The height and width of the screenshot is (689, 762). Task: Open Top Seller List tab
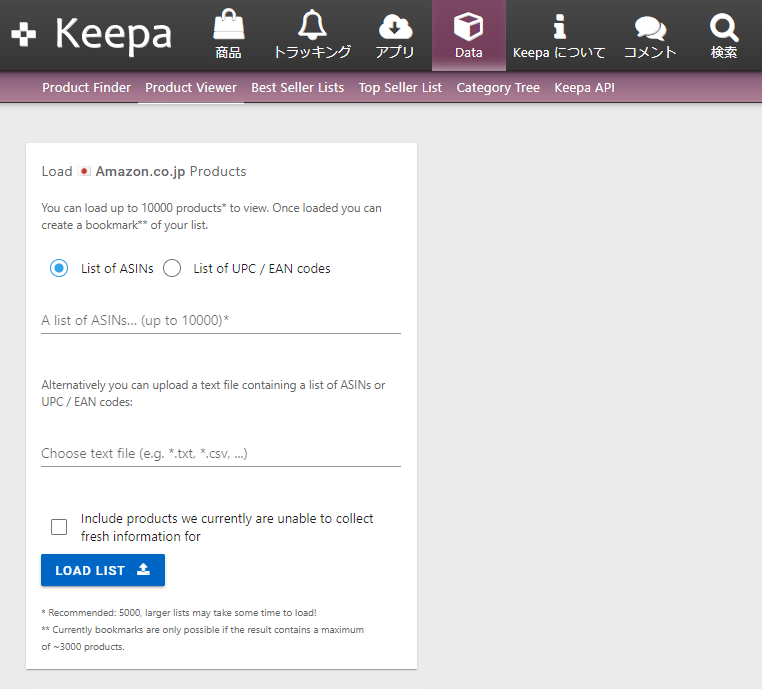click(400, 87)
